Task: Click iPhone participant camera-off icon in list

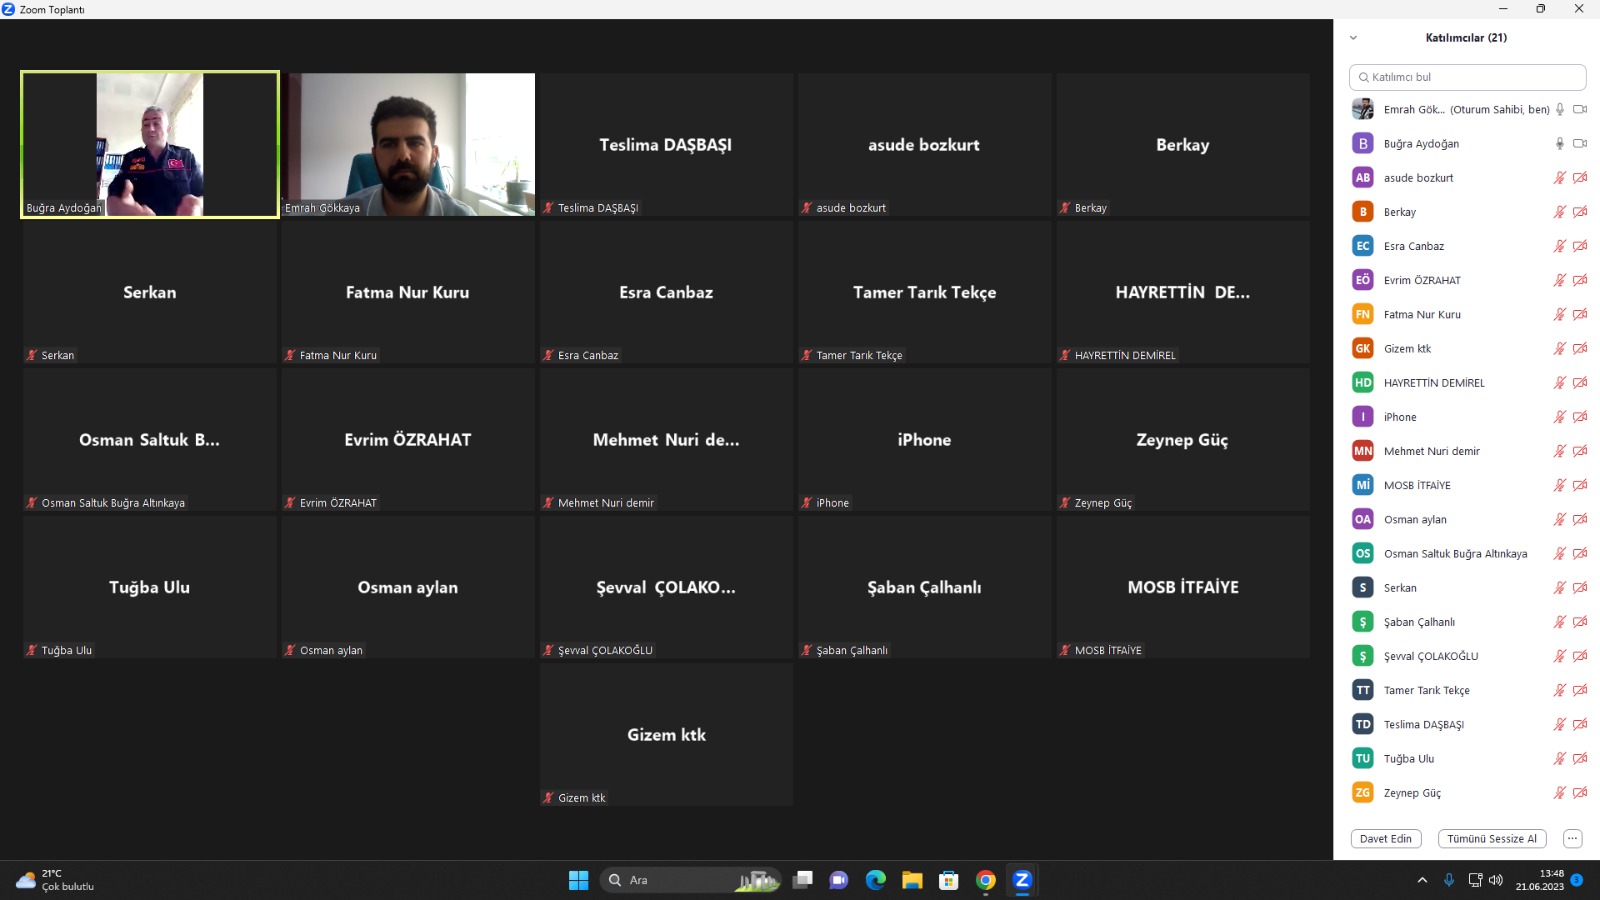Action: pos(1580,417)
